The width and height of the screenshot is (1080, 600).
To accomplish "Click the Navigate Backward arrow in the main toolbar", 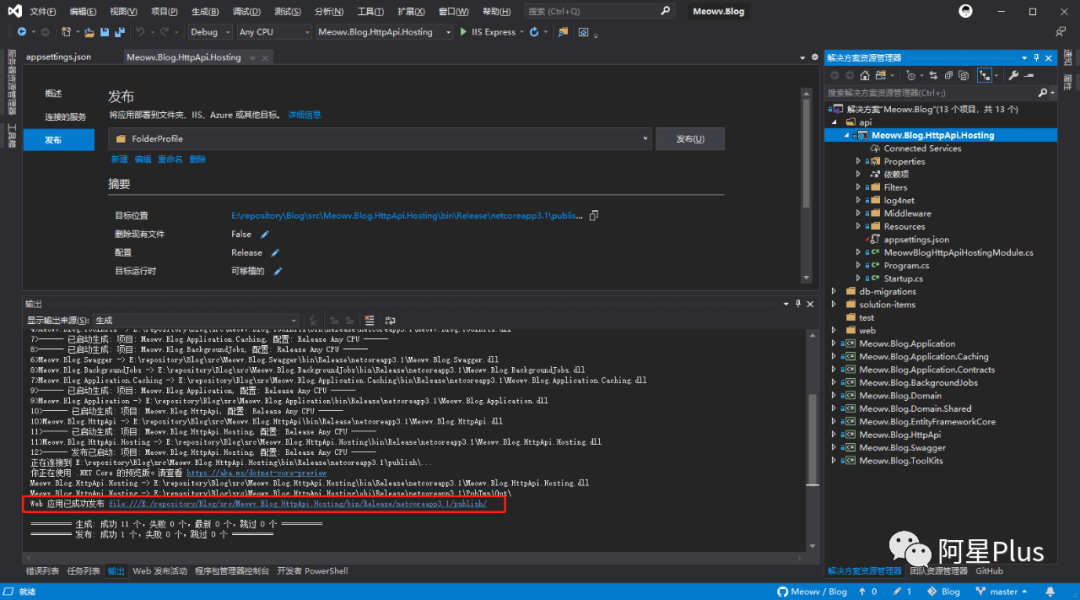I will (x=22, y=32).
